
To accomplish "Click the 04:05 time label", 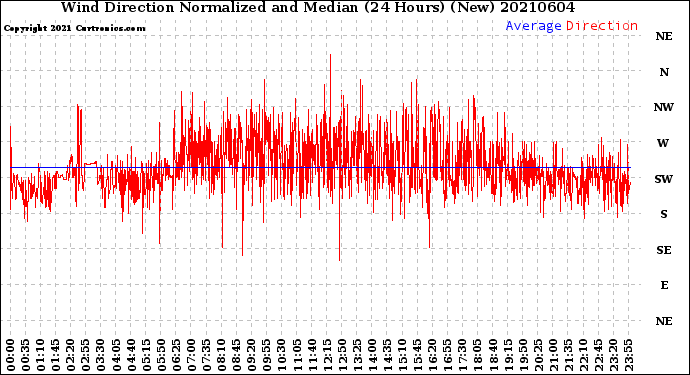I will pyautogui.click(x=116, y=355).
